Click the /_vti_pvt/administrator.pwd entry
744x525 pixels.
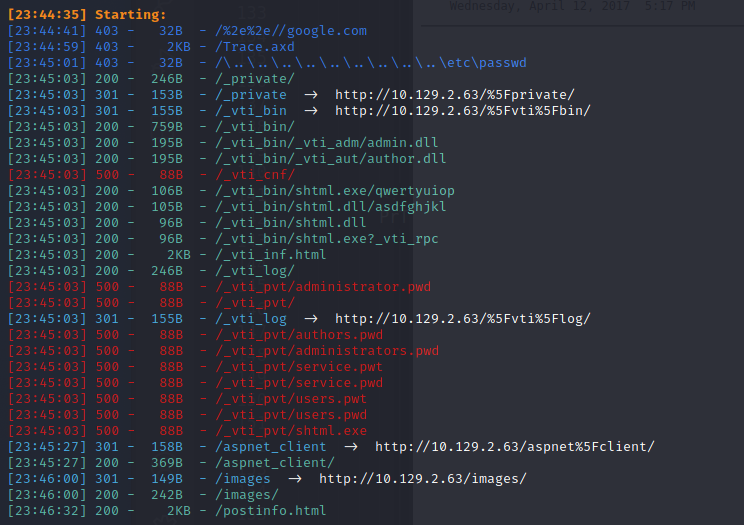point(322,287)
